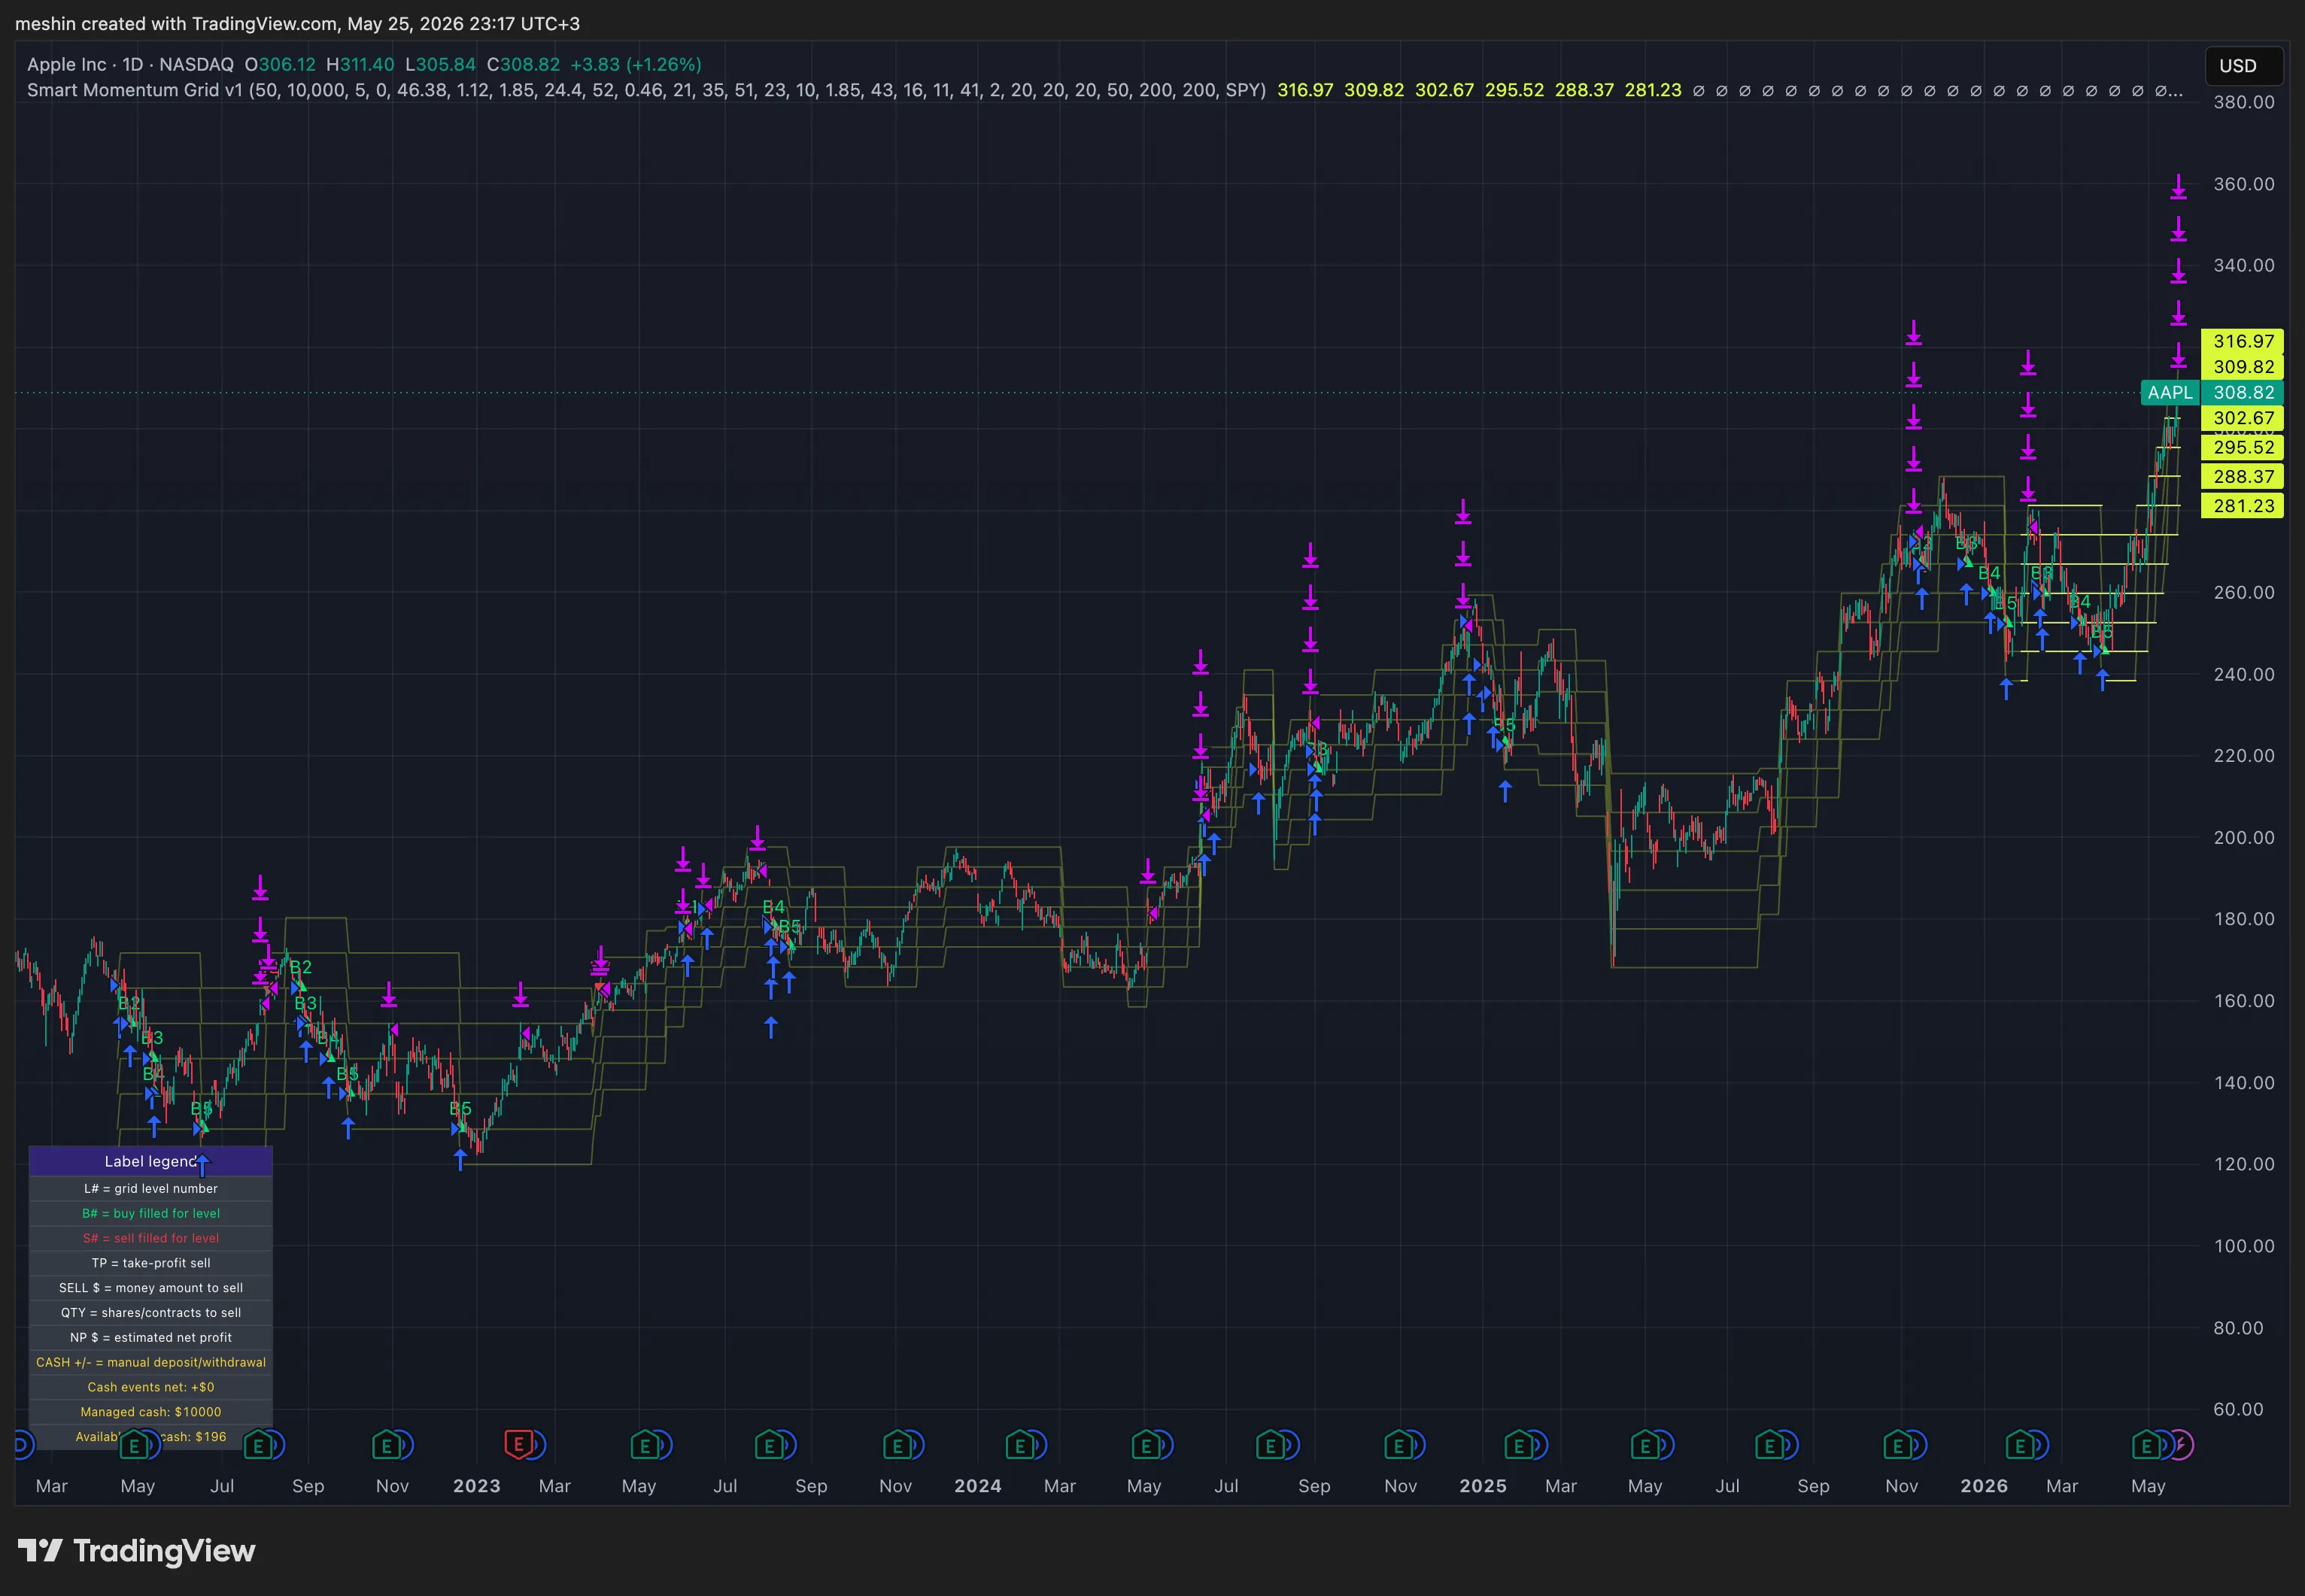Image resolution: width=2305 pixels, height=1596 pixels.
Task: Open the earnings marker between Jul and Sep 2023
Action: click(769, 1445)
